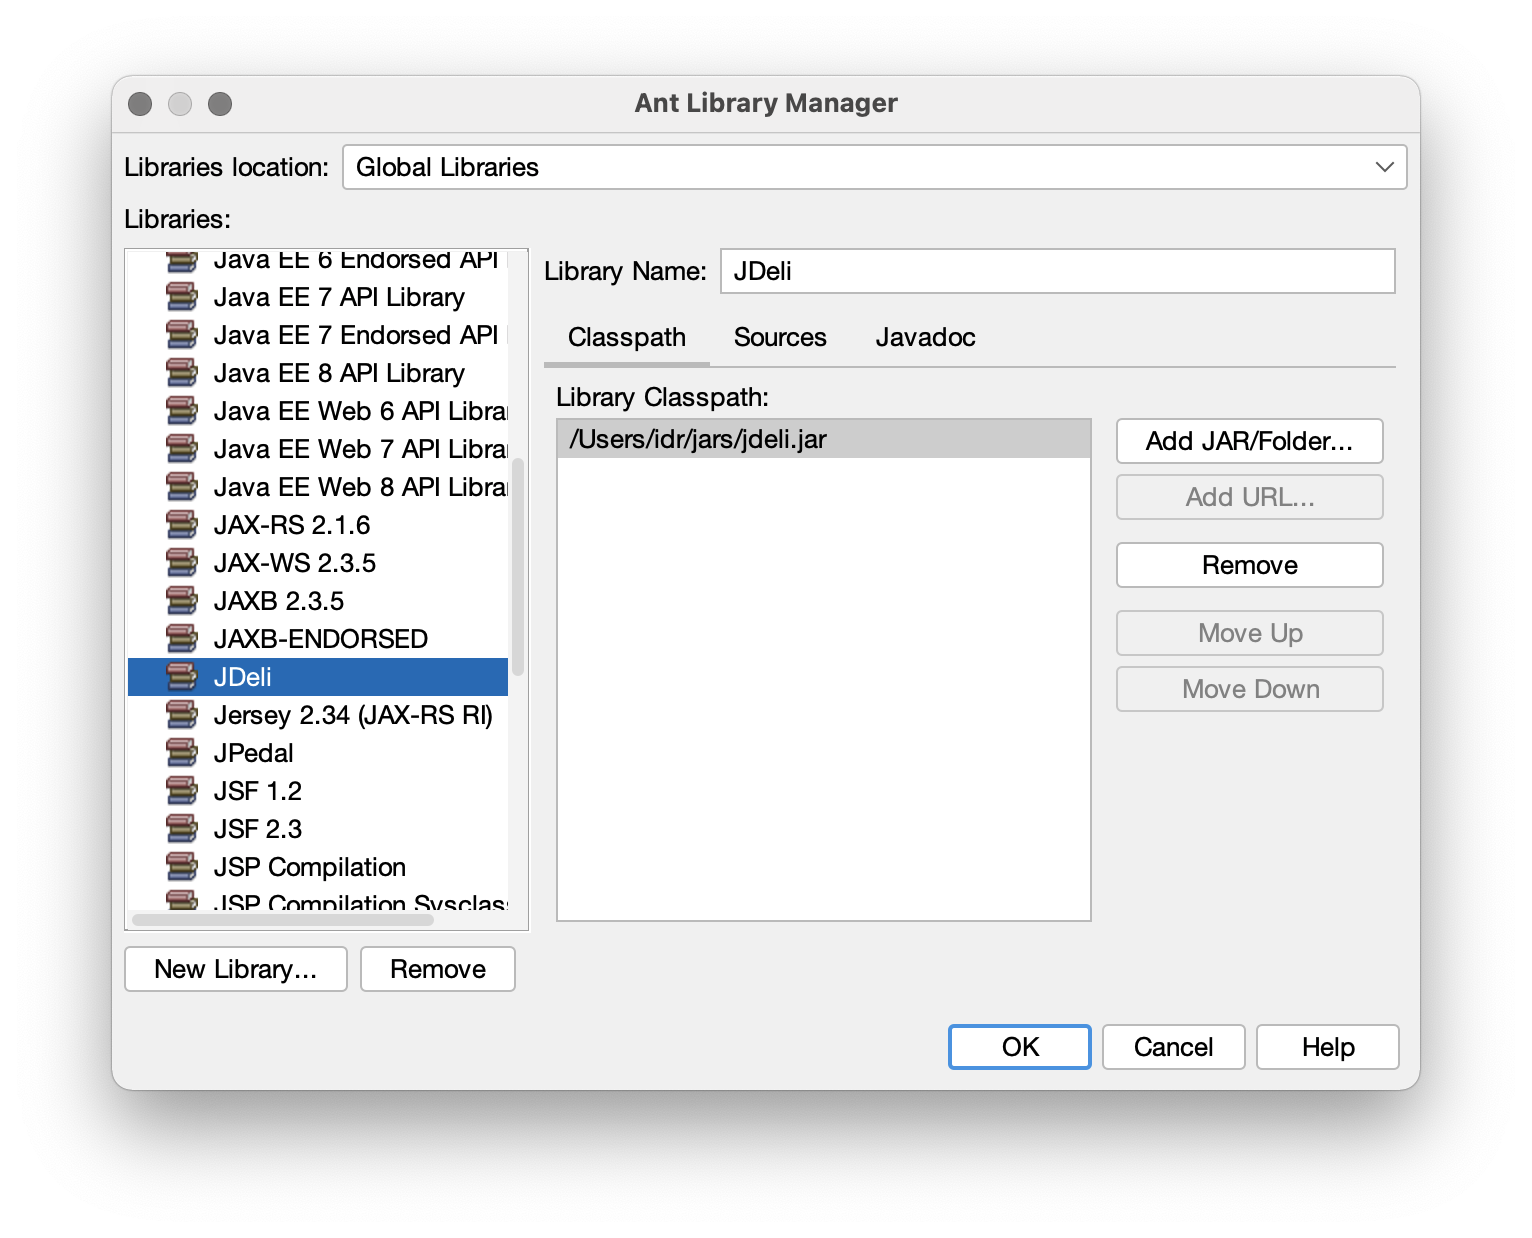Click the library icon beside JDeli
The height and width of the screenshot is (1238, 1532).
click(x=183, y=676)
